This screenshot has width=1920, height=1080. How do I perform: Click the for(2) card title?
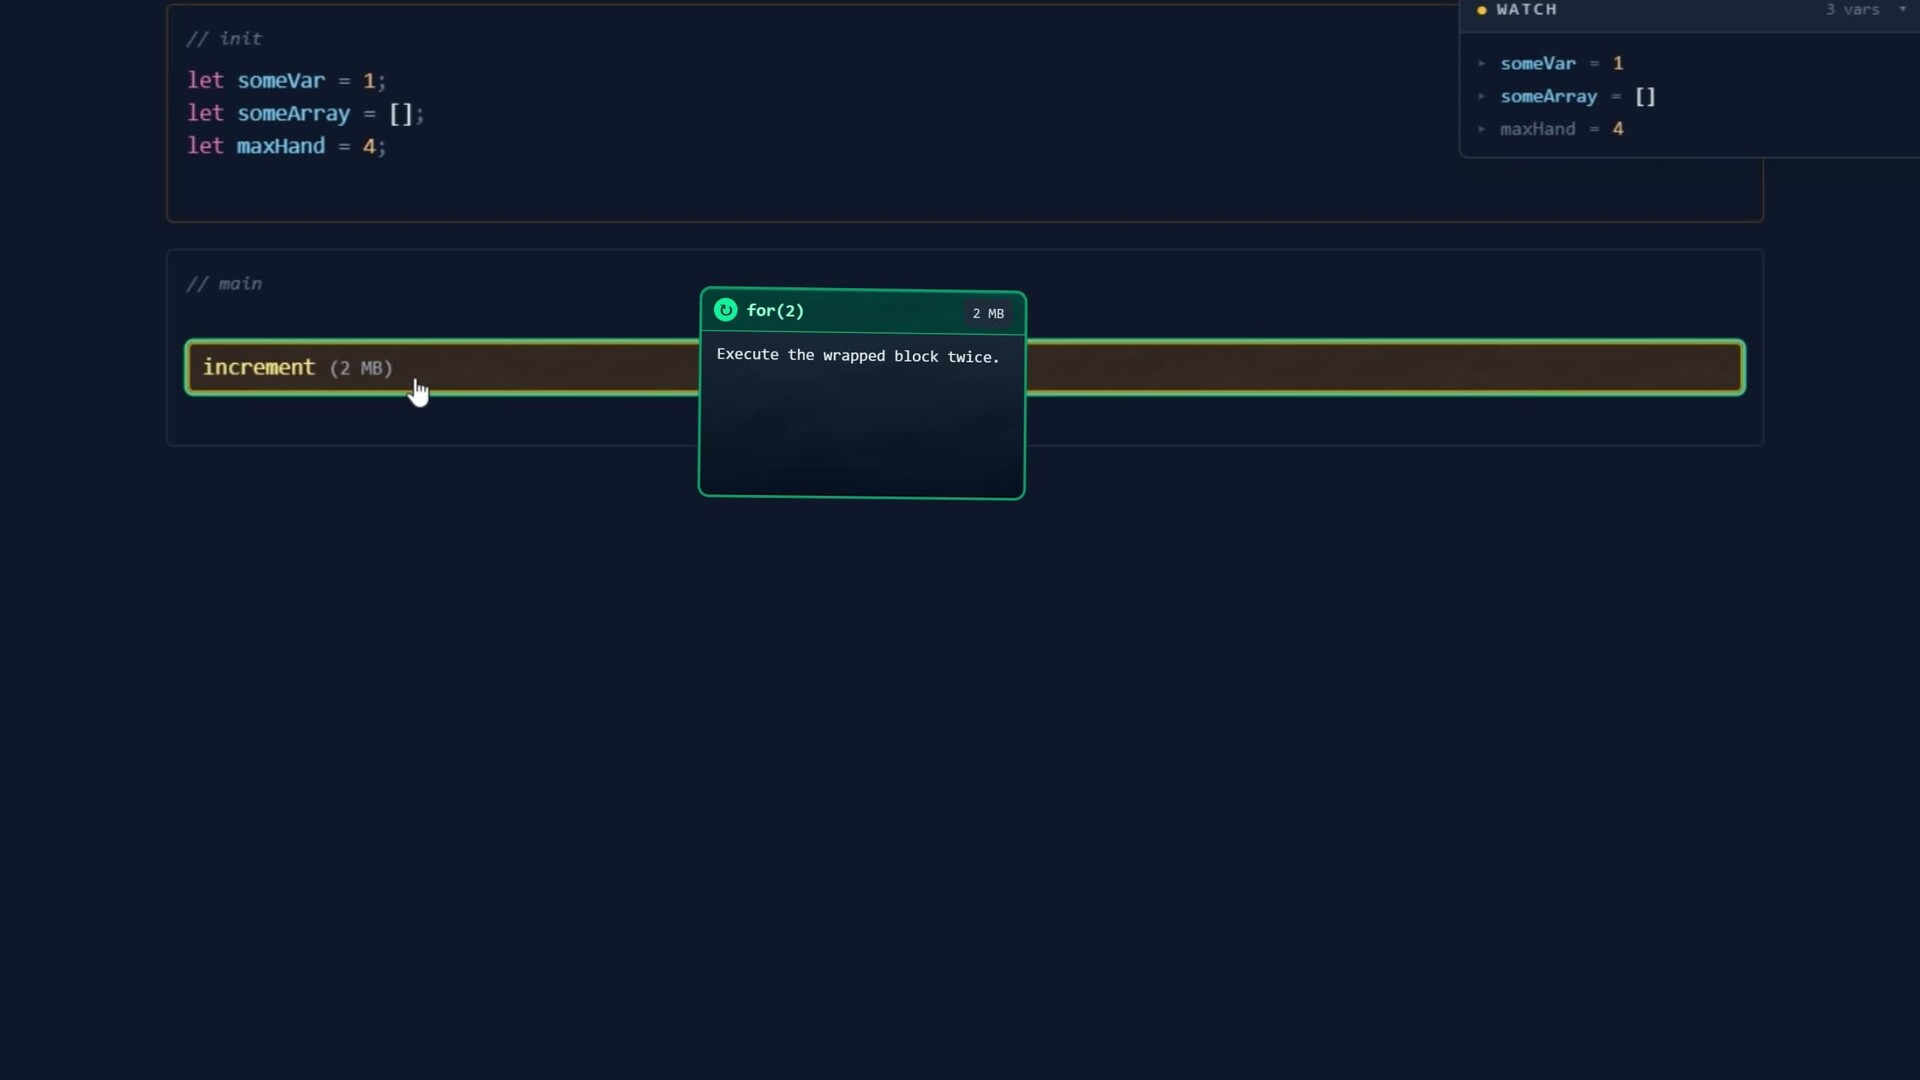click(775, 310)
